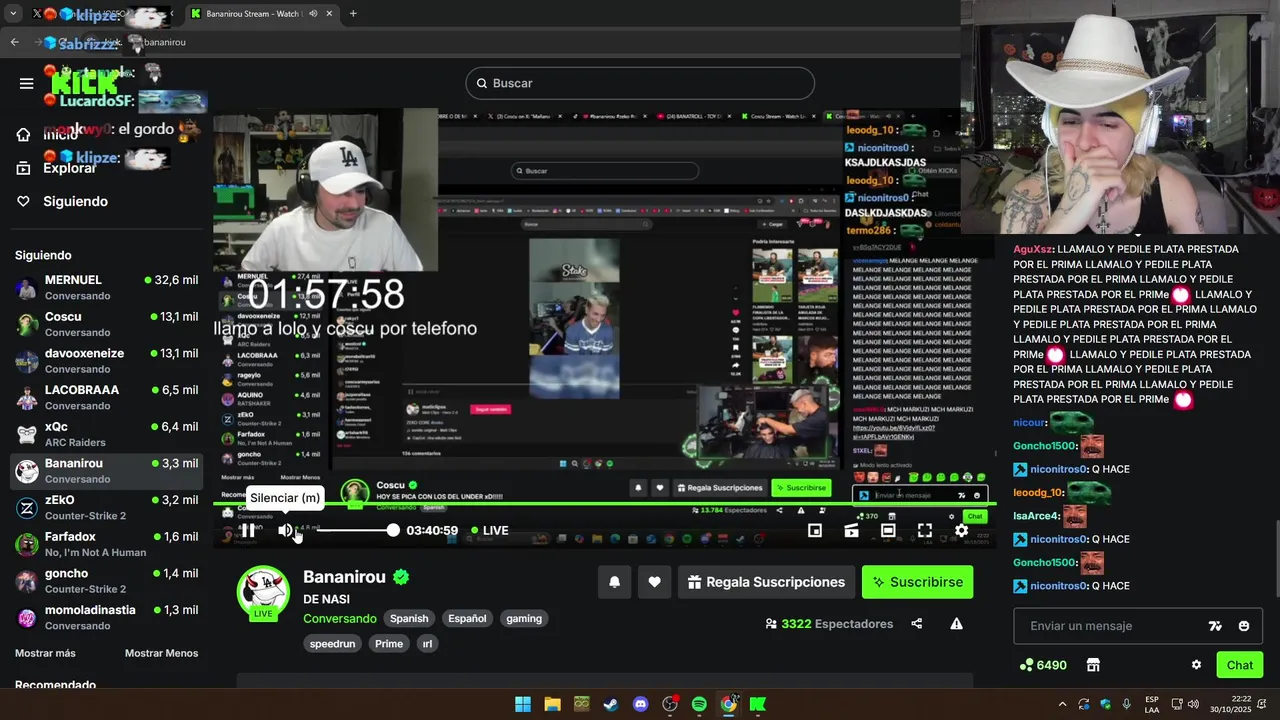This screenshot has height=720, width=1280.
Task: Open Discord from the taskbar
Action: [640, 704]
